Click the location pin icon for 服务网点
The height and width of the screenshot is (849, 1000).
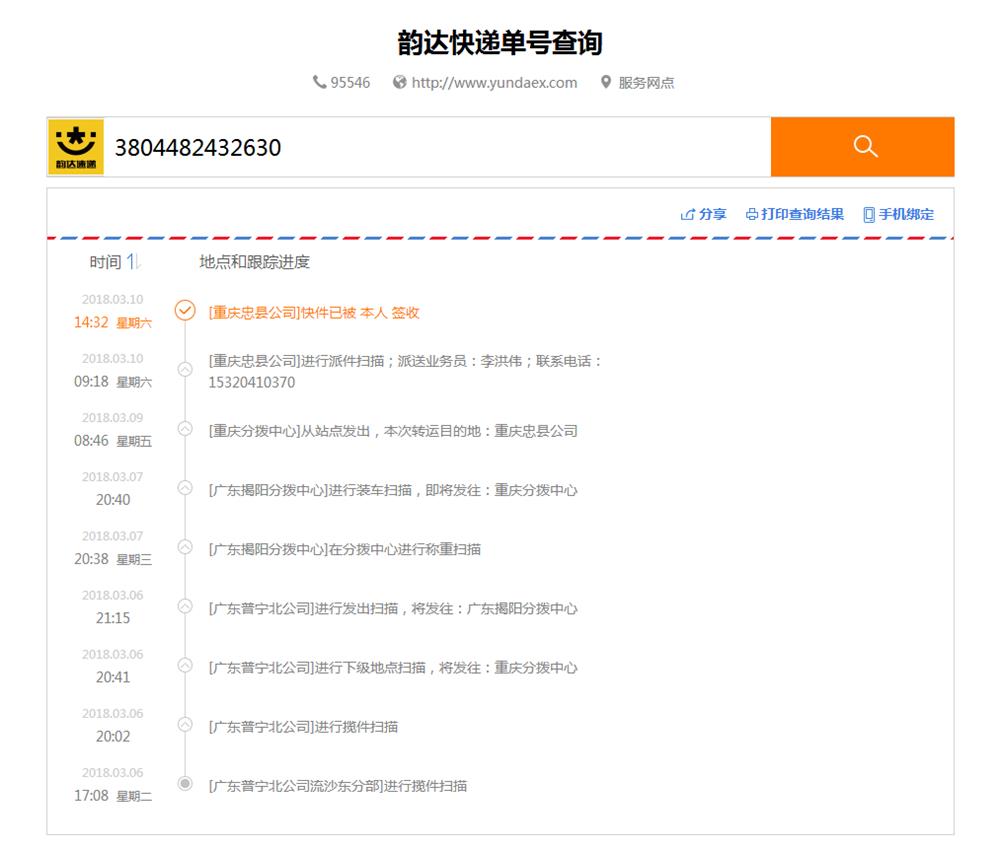[606, 82]
